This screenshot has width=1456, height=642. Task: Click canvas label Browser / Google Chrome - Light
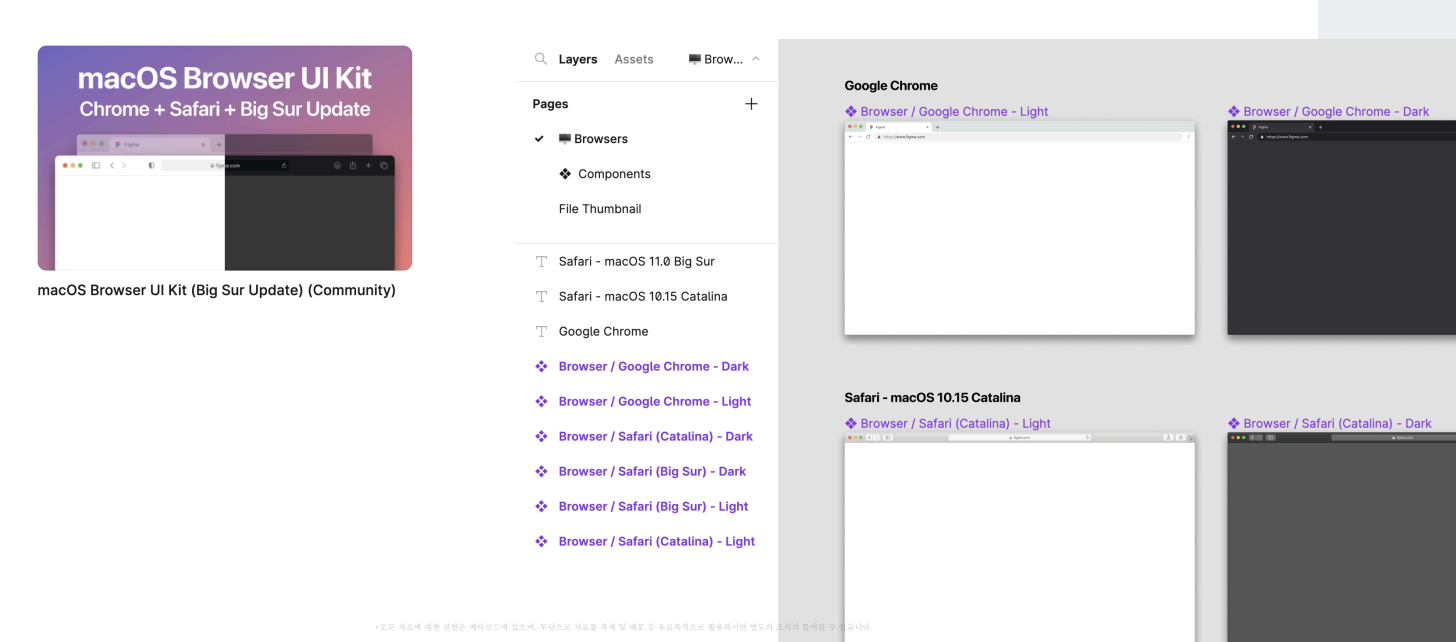(x=946, y=112)
